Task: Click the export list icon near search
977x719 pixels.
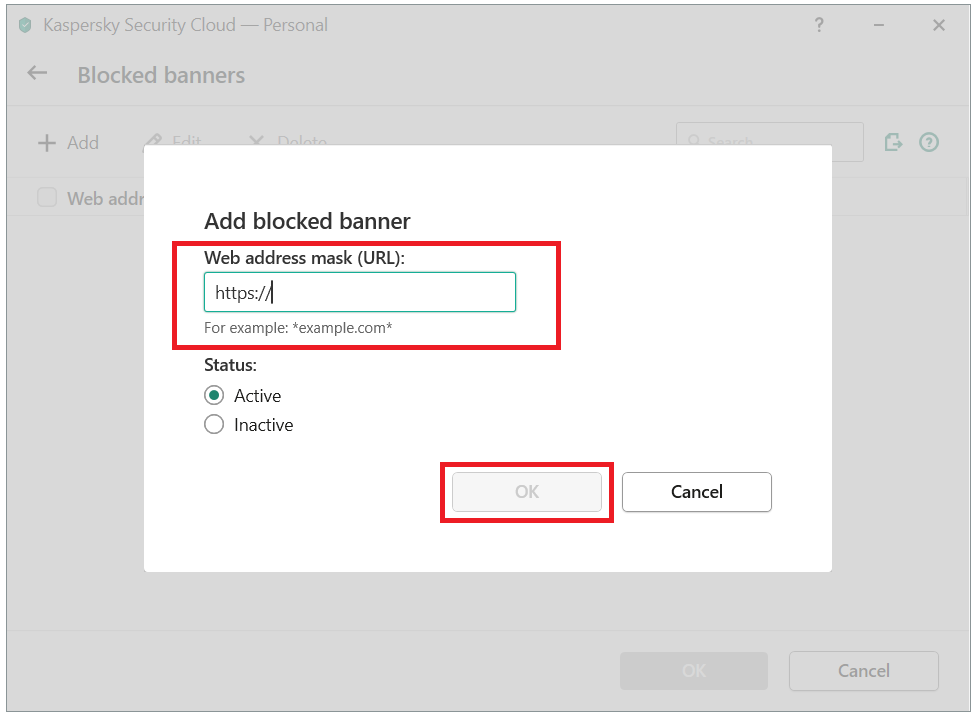Action: [x=893, y=143]
